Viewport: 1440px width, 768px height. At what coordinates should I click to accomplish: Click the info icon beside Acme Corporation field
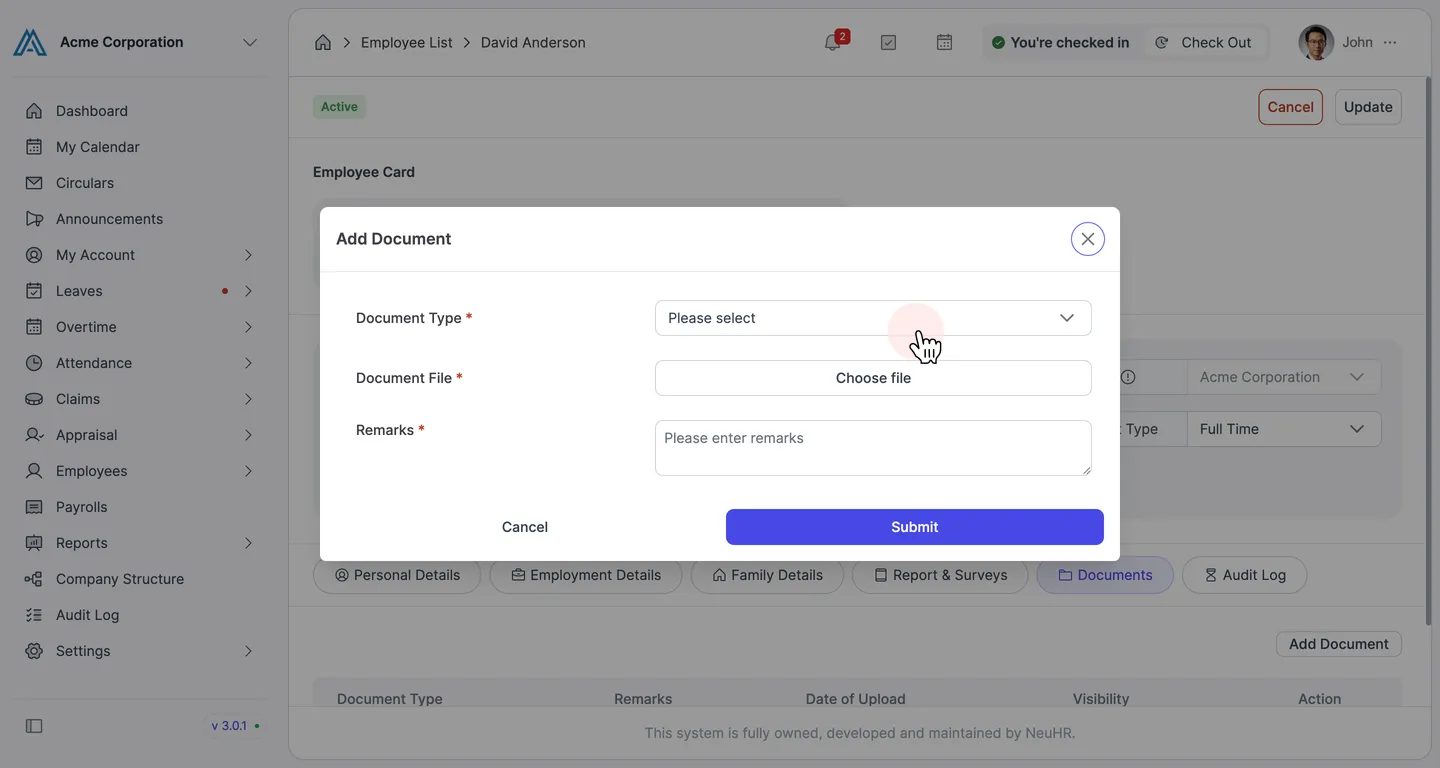tap(1128, 377)
